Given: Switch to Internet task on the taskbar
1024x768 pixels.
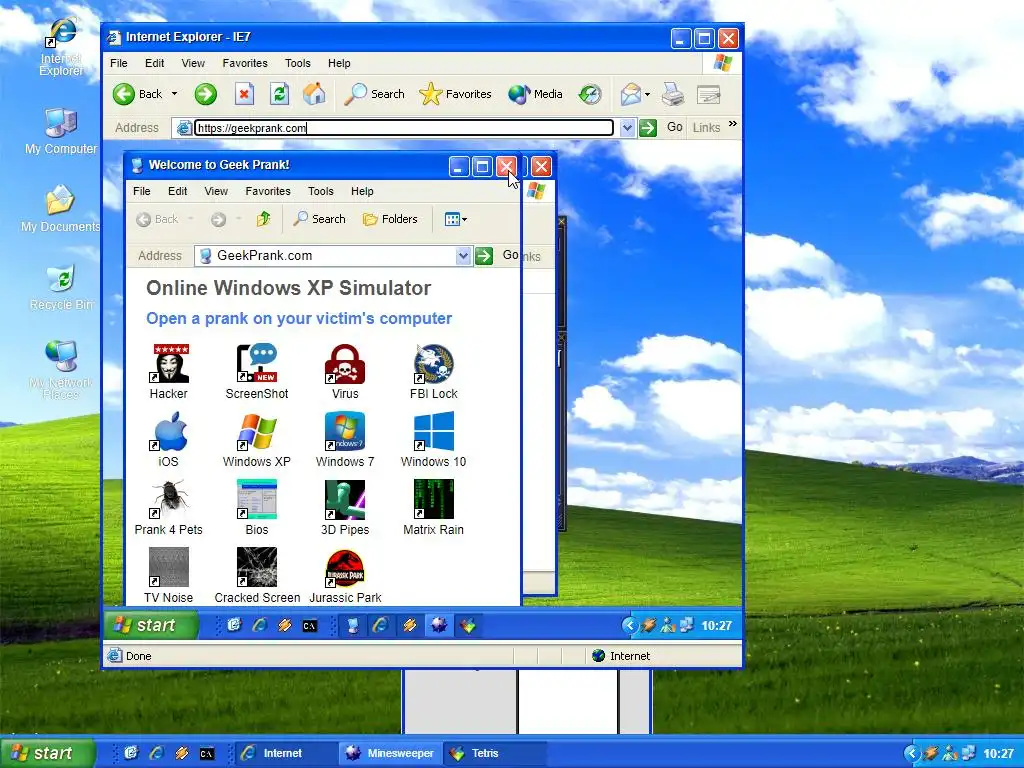Looking at the screenshot, I should pyautogui.click(x=286, y=754).
